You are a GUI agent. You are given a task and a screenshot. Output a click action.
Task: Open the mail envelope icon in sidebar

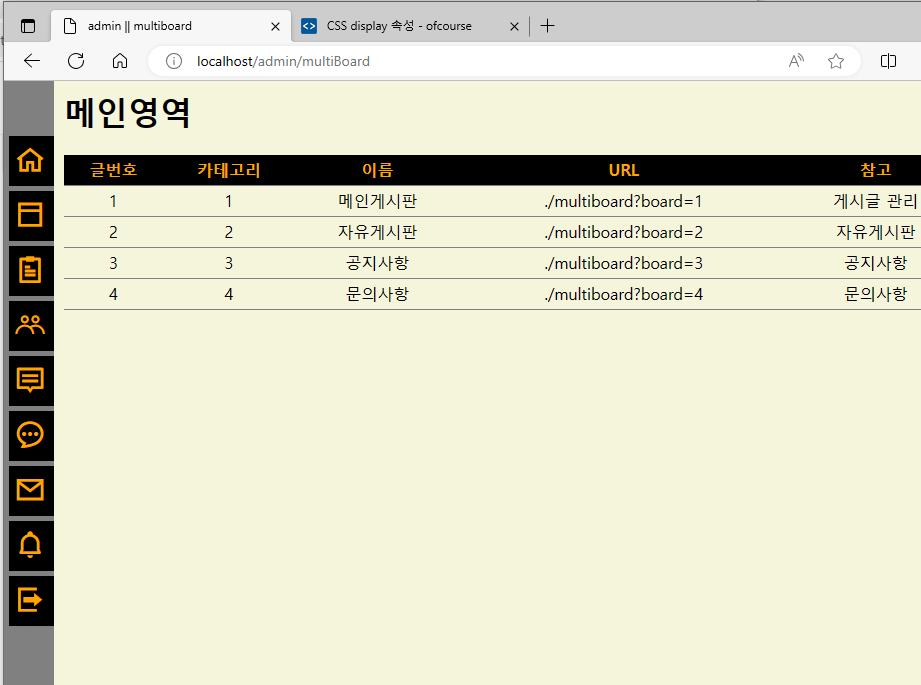click(x=31, y=490)
